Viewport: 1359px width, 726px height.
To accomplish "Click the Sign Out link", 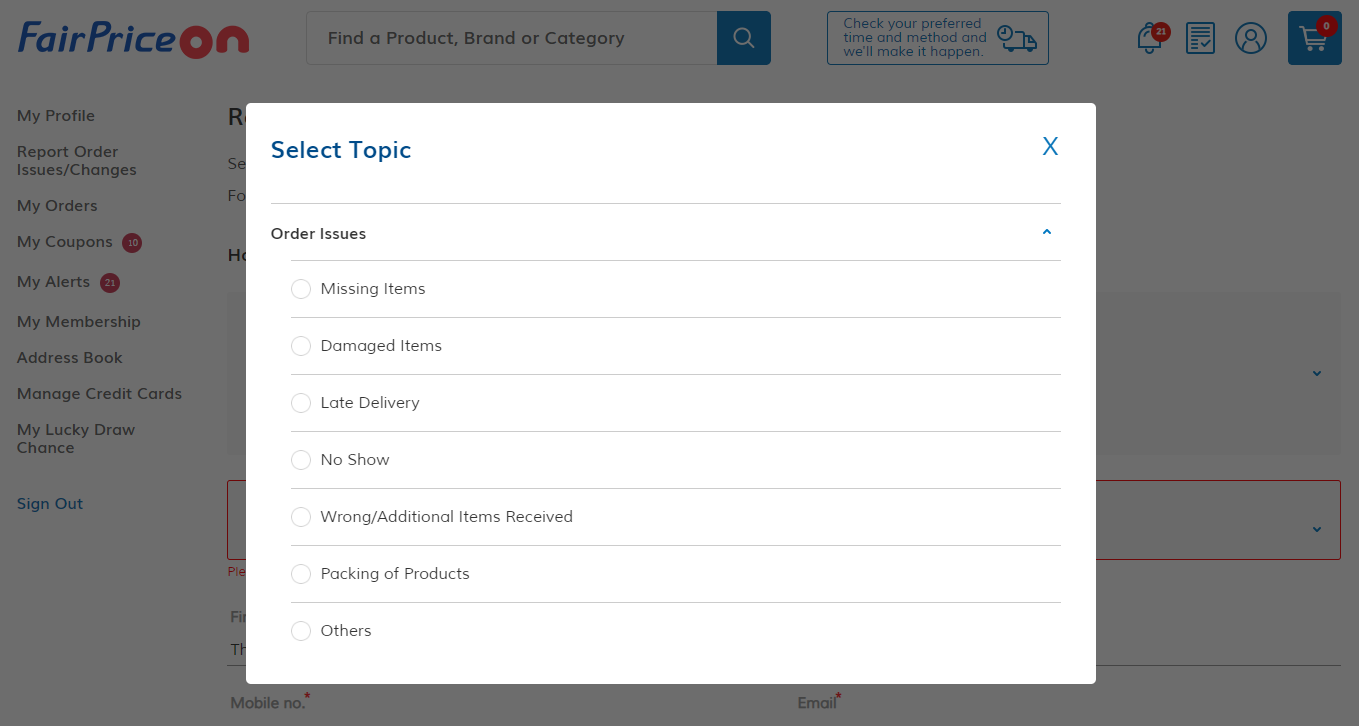I will [x=50, y=504].
